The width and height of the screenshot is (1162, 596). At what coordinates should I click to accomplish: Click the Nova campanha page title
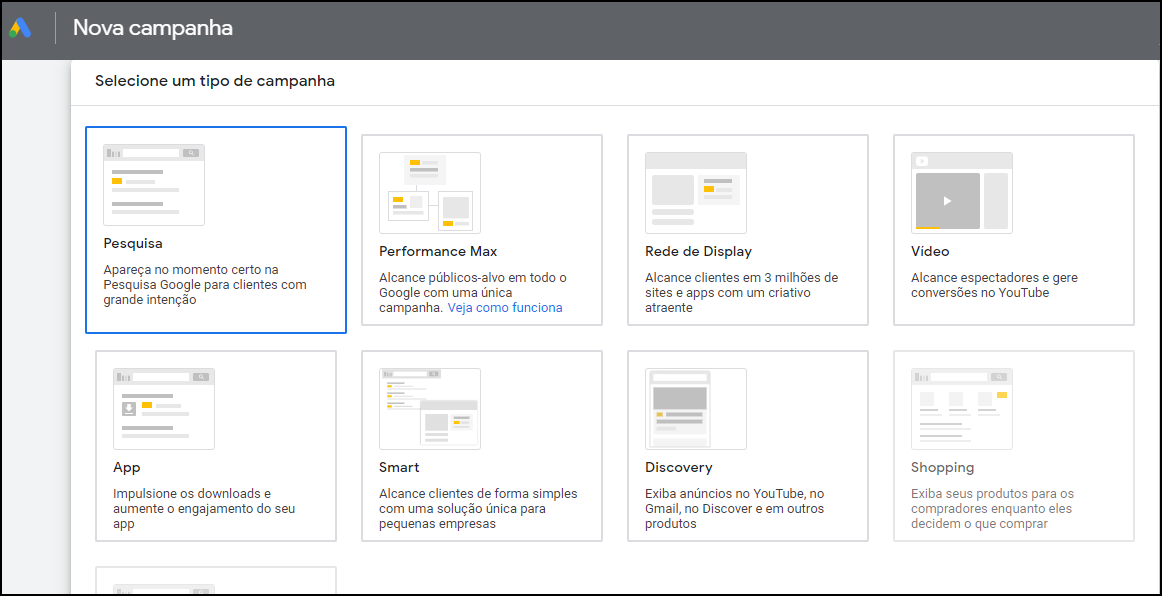click(153, 28)
